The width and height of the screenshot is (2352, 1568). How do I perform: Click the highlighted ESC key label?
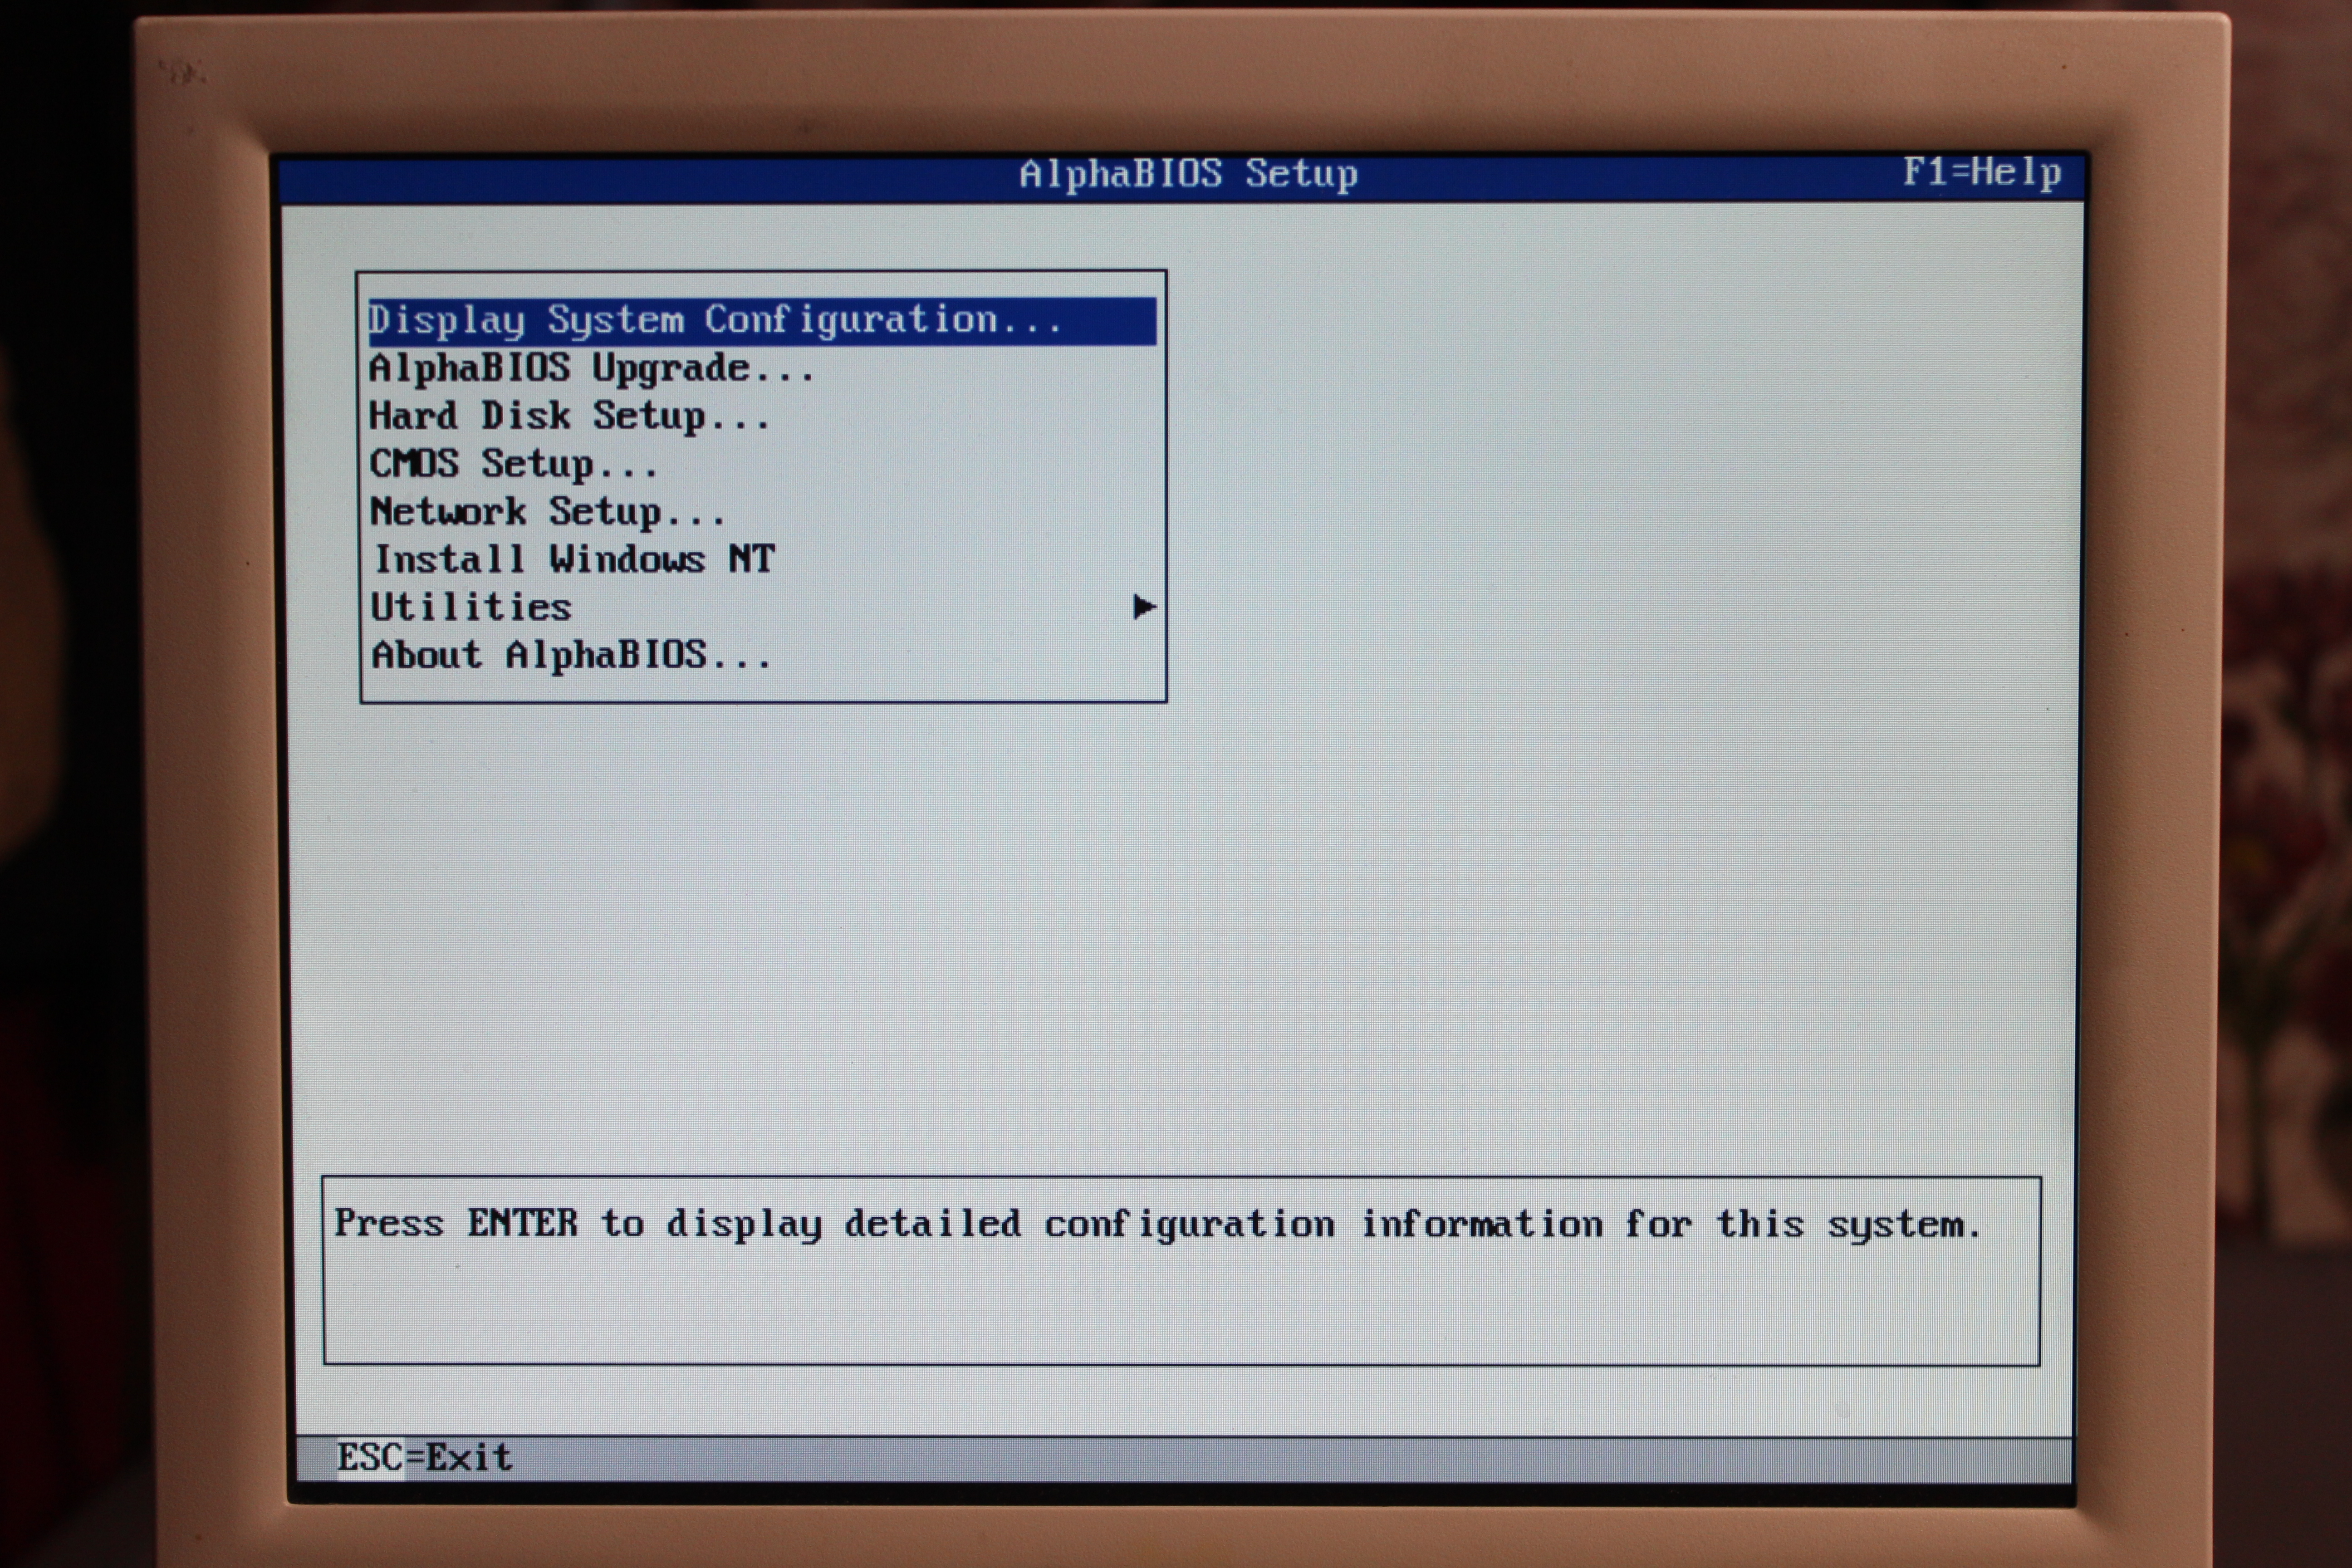(x=370, y=1457)
